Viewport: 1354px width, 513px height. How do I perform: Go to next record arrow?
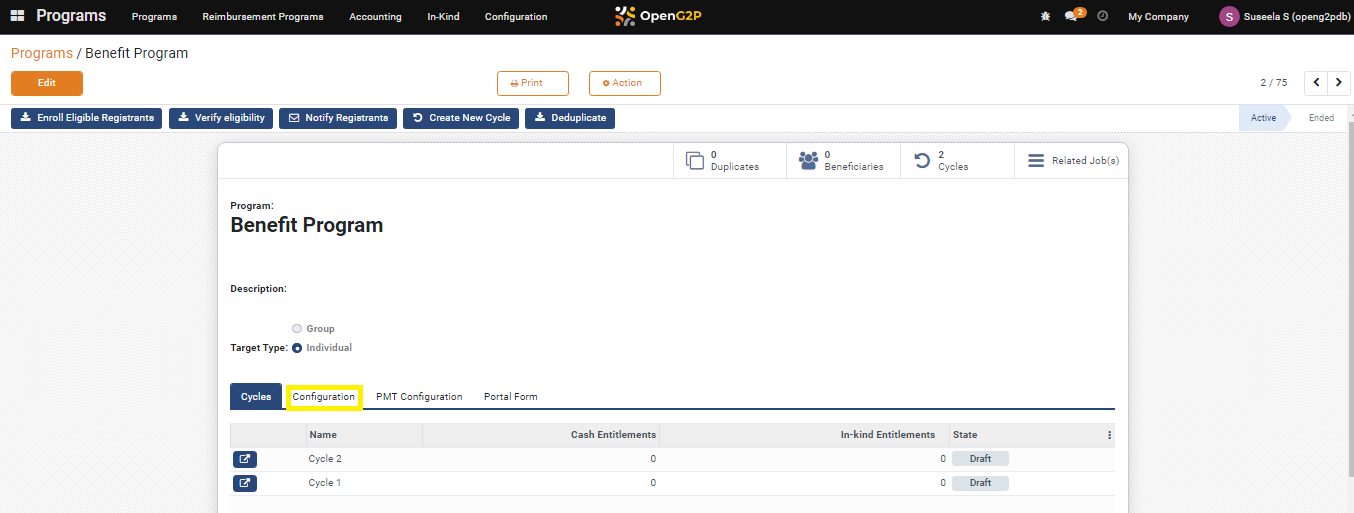(1339, 83)
